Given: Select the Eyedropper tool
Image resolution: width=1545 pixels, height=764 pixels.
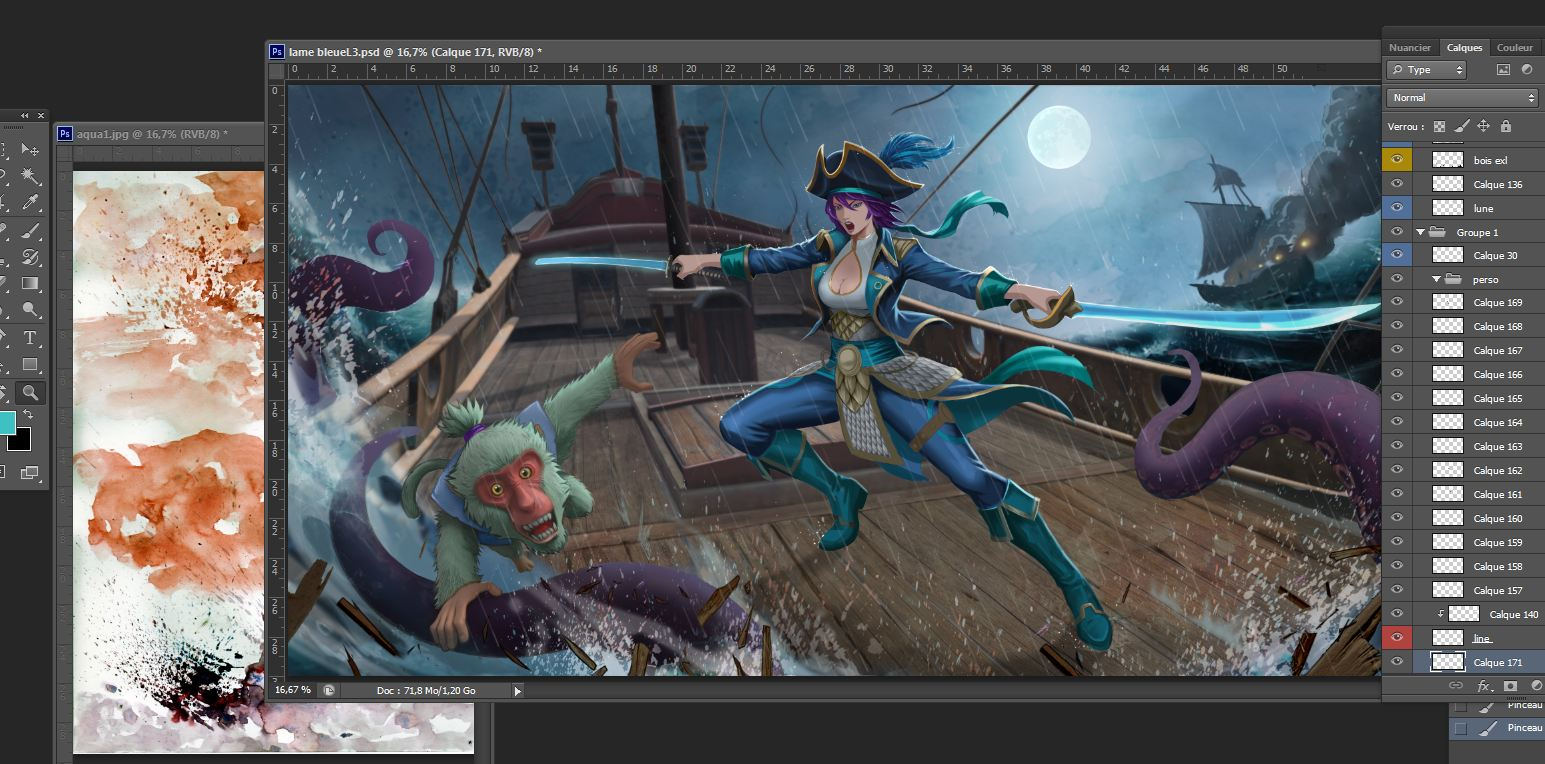Looking at the screenshot, I should (30, 203).
